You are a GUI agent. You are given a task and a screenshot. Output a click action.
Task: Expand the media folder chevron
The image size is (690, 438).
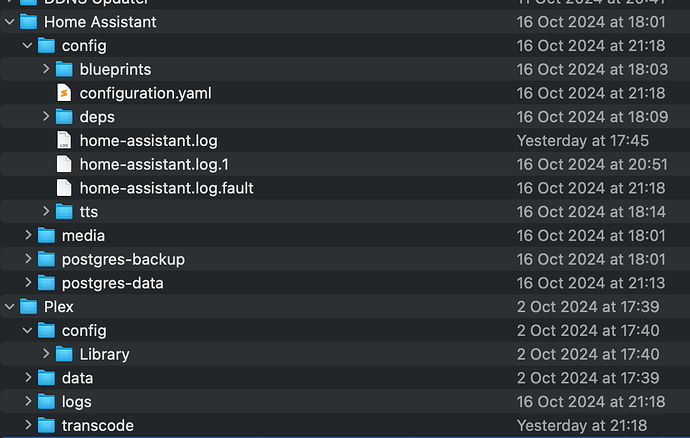point(28,236)
